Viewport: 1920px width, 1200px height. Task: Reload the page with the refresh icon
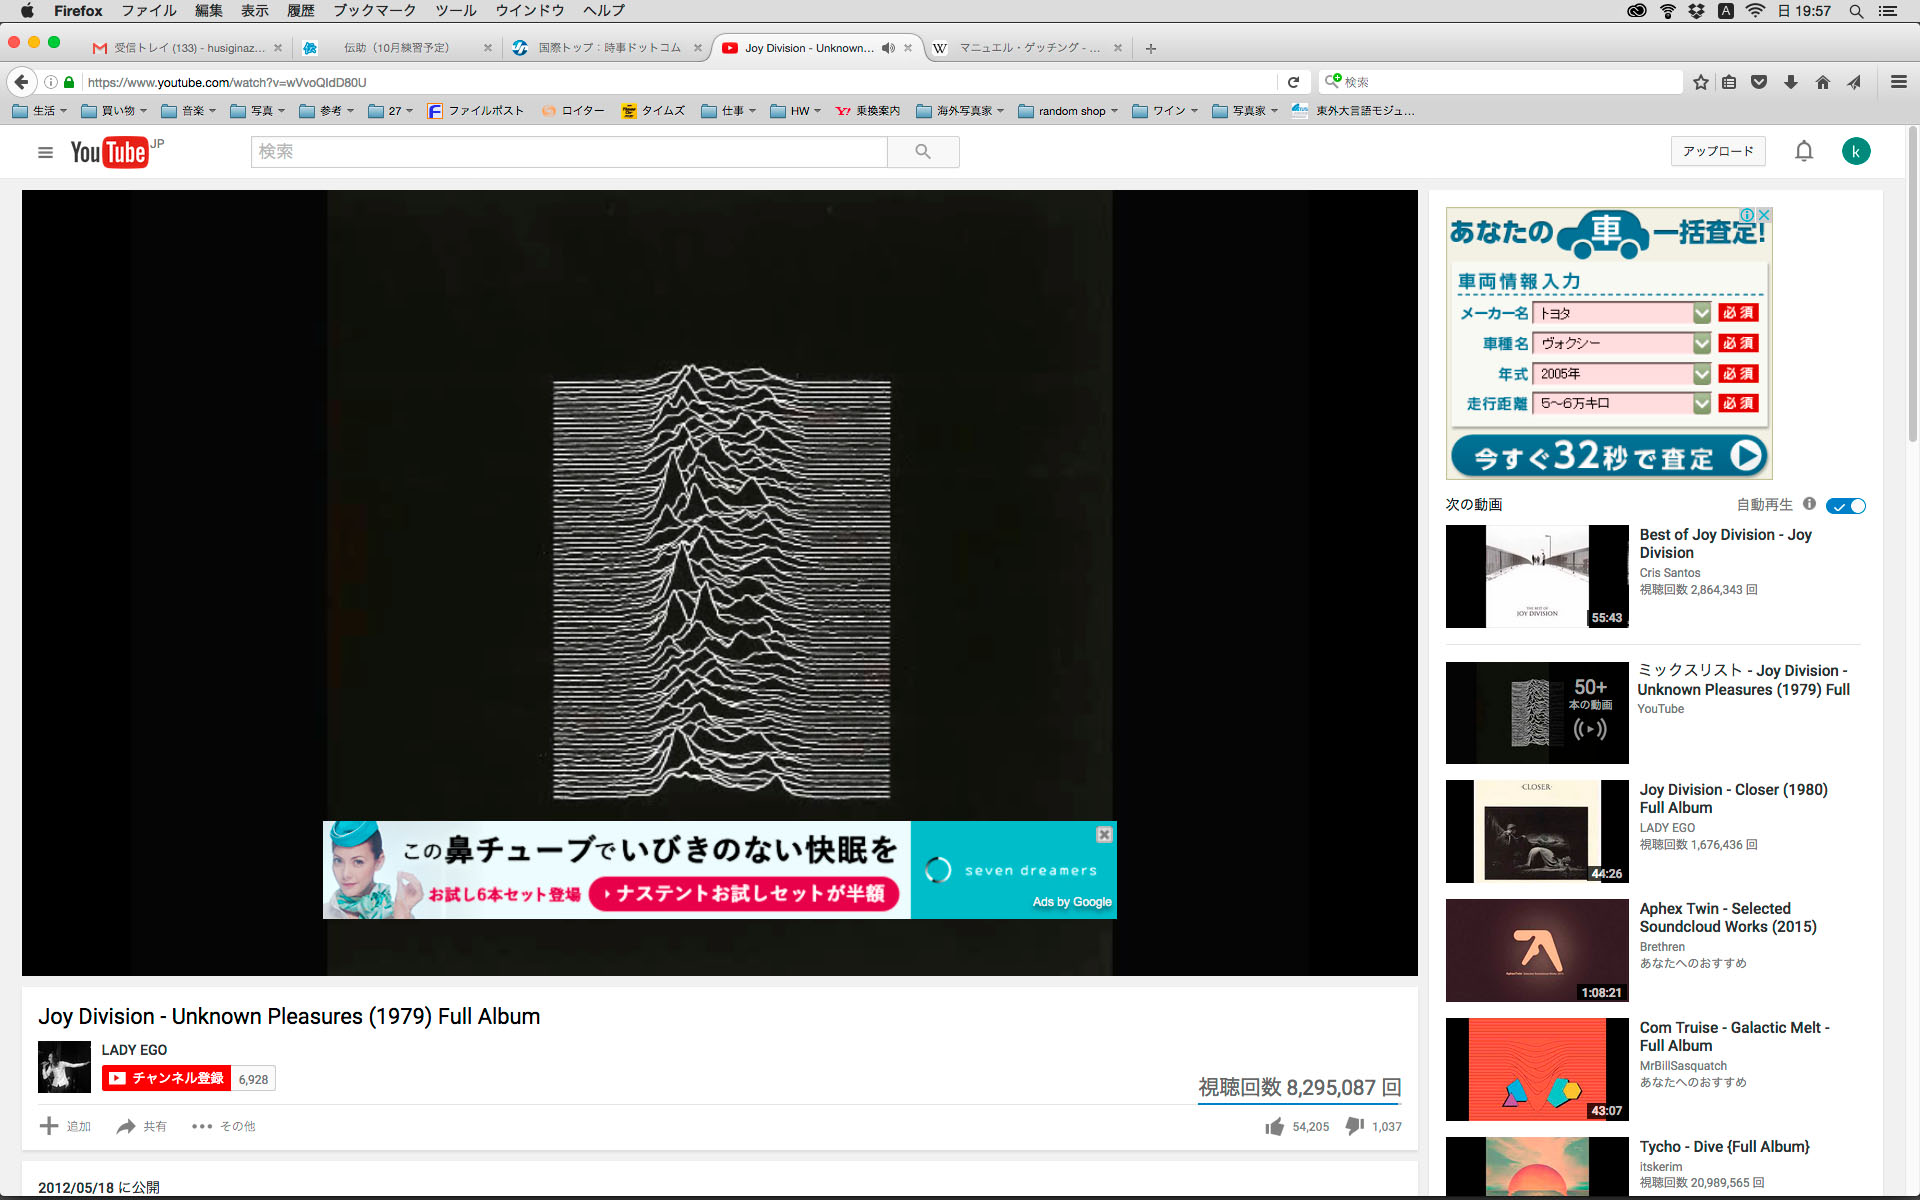pos(1293,82)
